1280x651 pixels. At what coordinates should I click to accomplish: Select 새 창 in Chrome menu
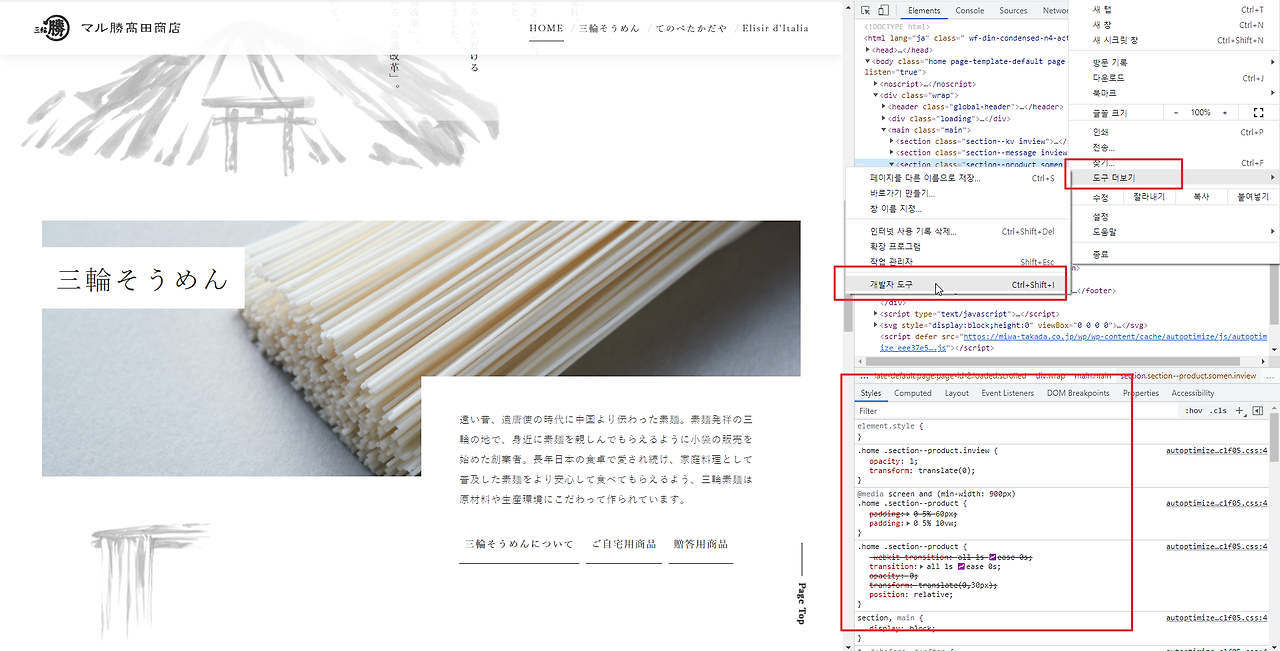pyautogui.click(x=1174, y=25)
